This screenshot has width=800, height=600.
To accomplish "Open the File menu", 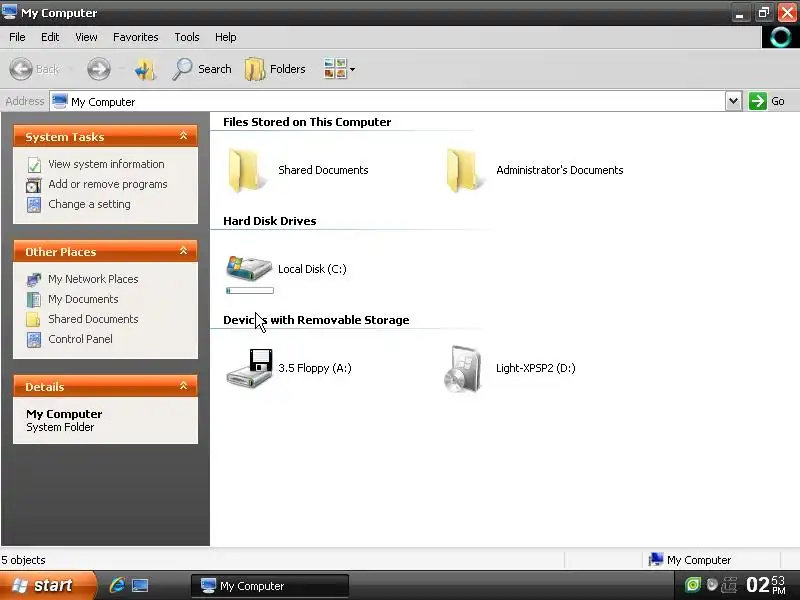I will tap(17, 37).
